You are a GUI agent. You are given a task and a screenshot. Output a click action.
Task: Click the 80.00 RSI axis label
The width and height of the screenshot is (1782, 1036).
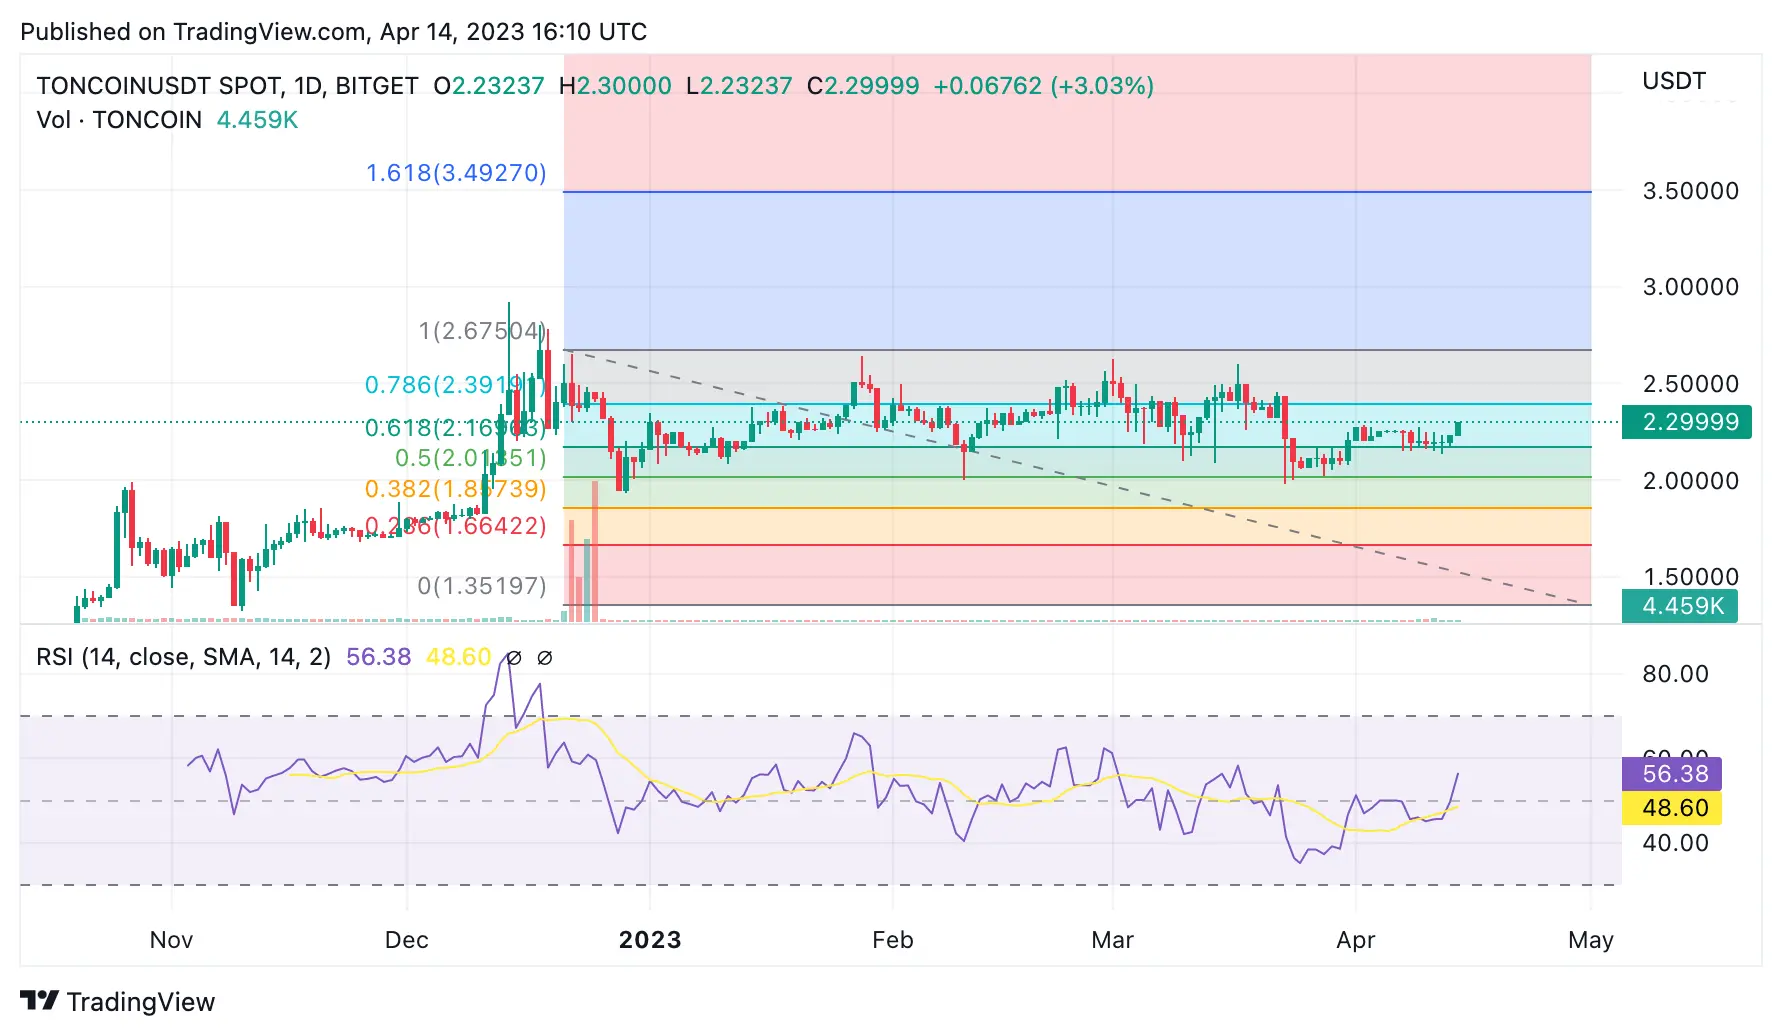pyautogui.click(x=1676, y=674)
